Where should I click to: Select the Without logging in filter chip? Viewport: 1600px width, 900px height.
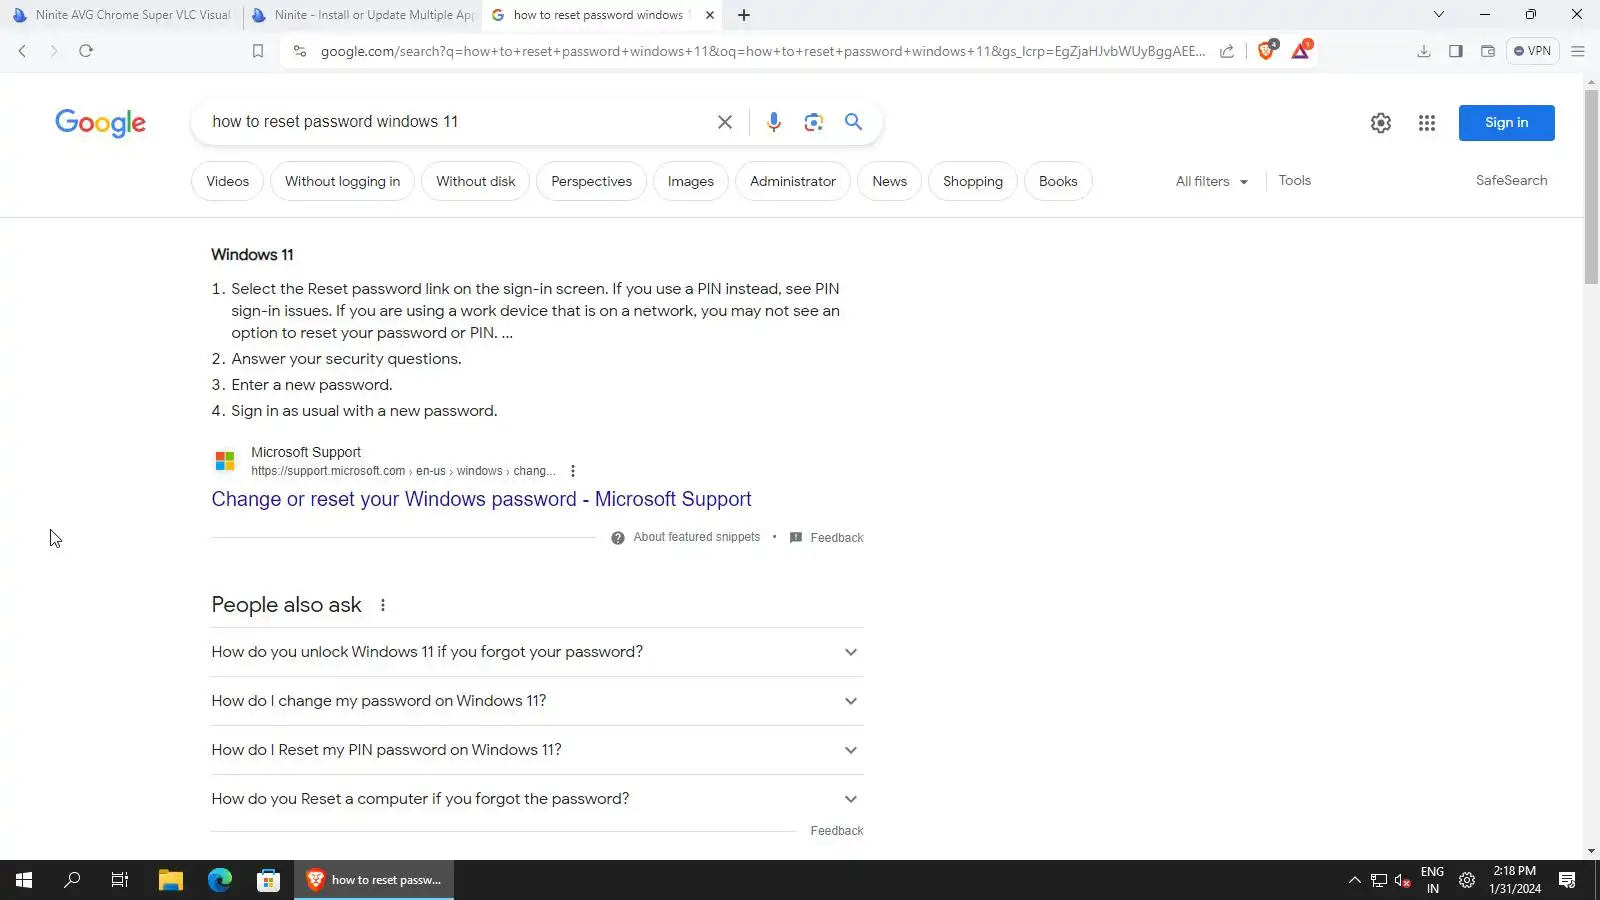point(342,181)
